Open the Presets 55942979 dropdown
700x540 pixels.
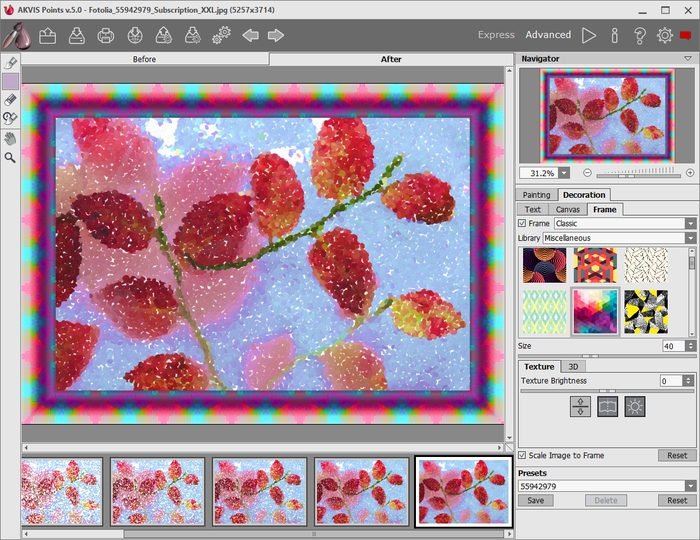pyautogui.click(x=690, y=486)
